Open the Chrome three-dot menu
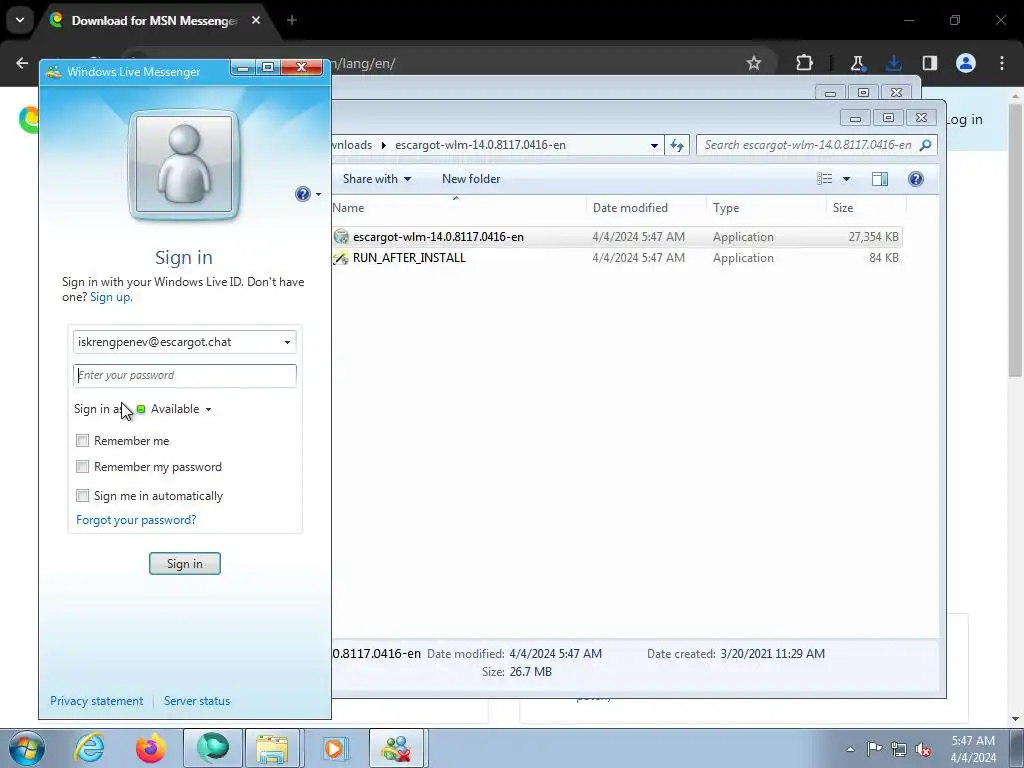Image resolution: width=1024 pixels, height=768 pixels. click(1002, 63)
